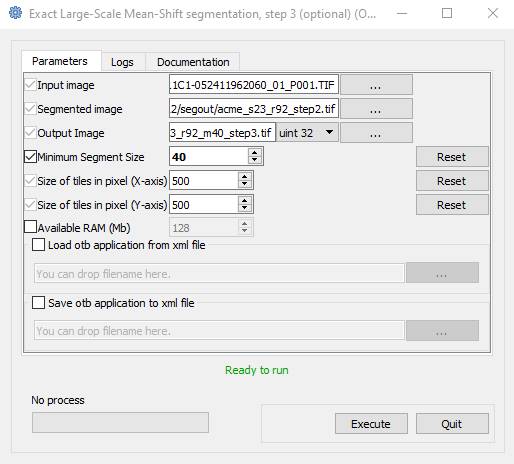This screenshot has width=514, height=464.
Task: Browse for Segmented image file
Action: [x=376, y=109]
